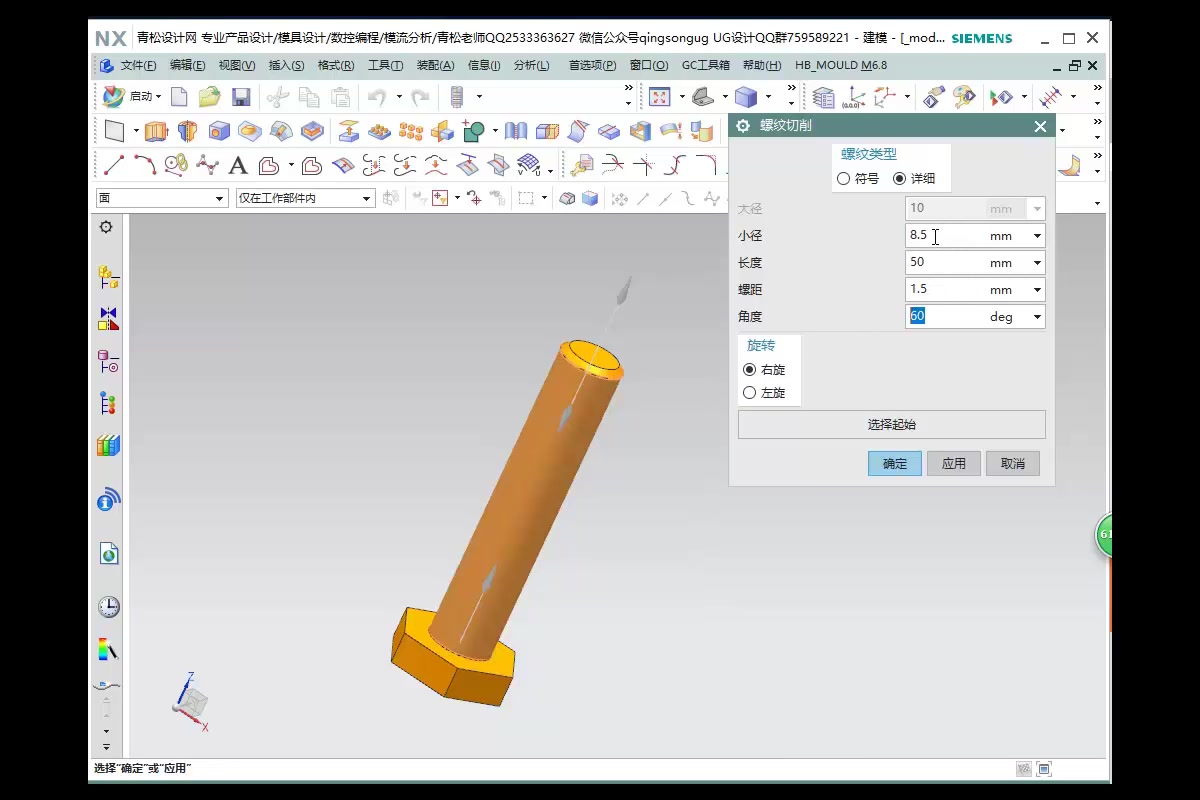Click the 选择起始 button
Screen dimensions: 1200x800
pos(891,424)
